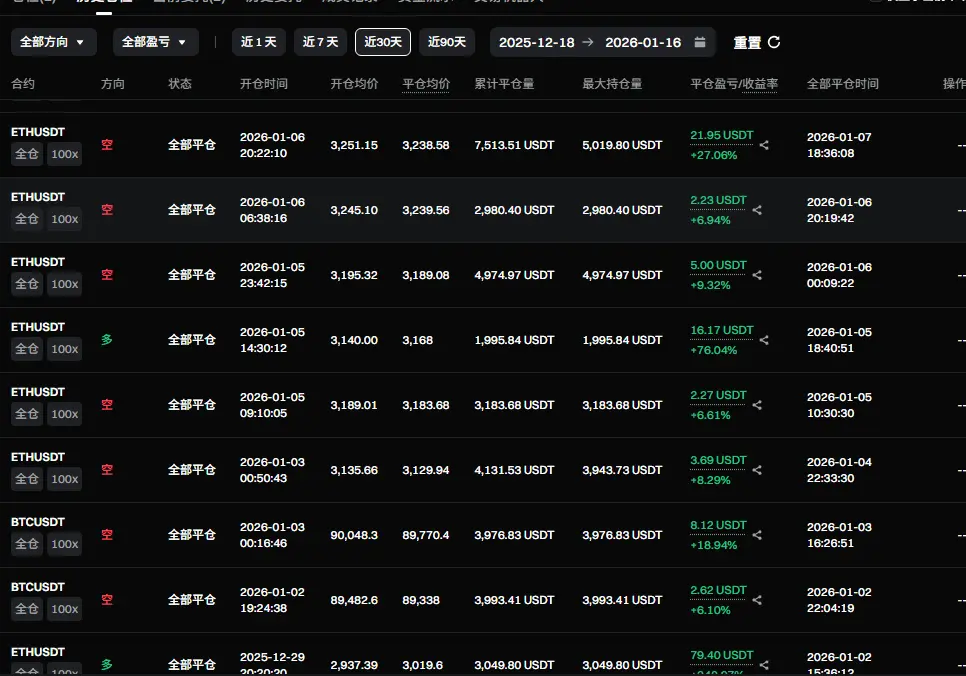Share the 79.40 USDT trade result
The height and width of the screenshot is (676, 966).
coord(764,666)
